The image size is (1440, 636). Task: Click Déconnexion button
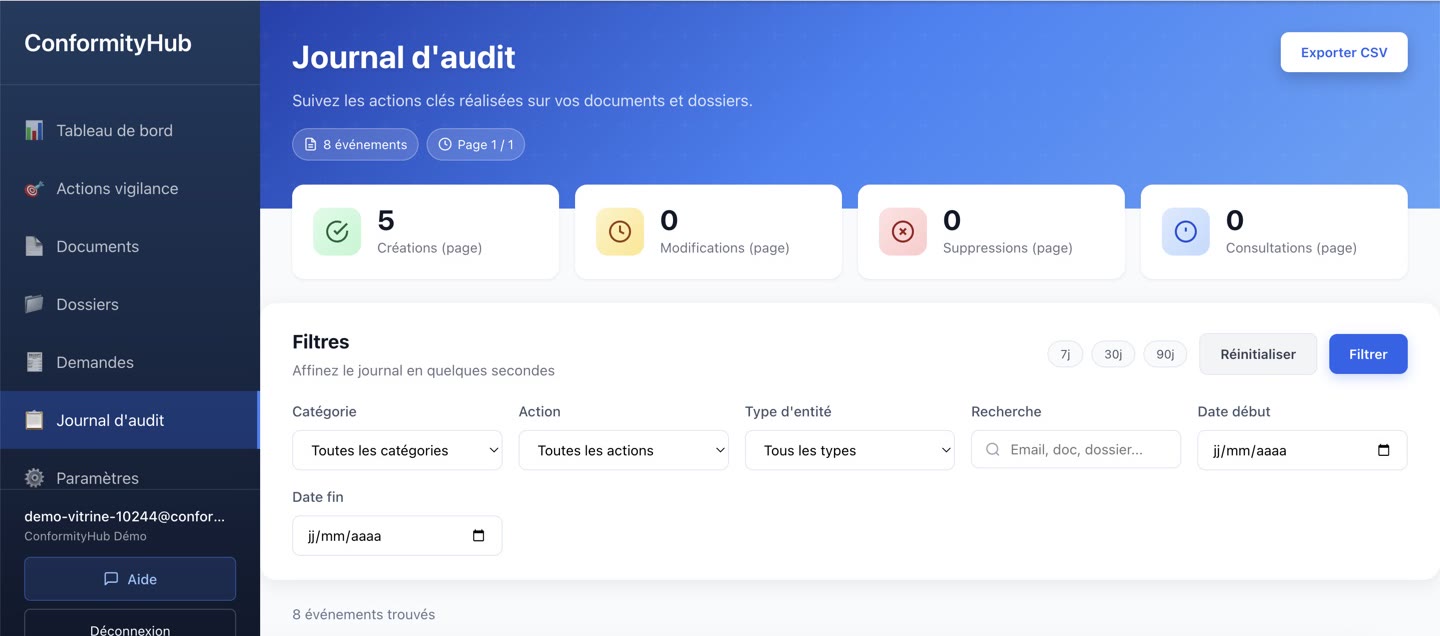(x=130, y=624)
